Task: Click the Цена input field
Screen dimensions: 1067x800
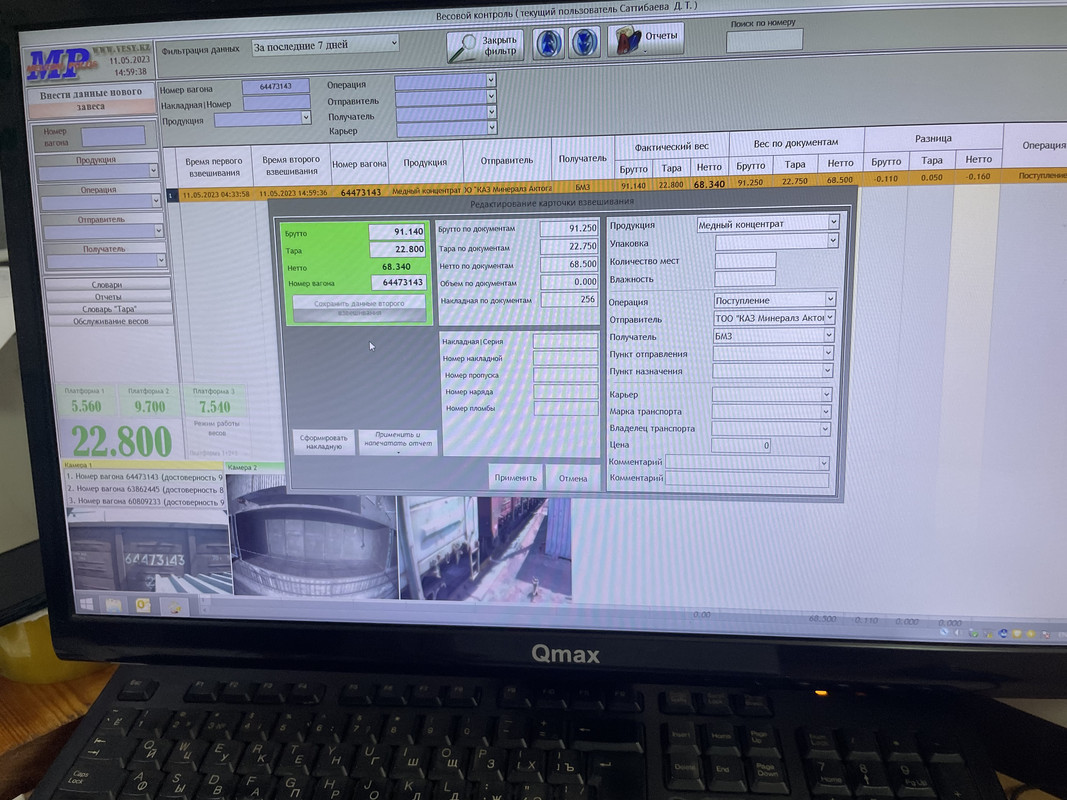Action: 741,446
